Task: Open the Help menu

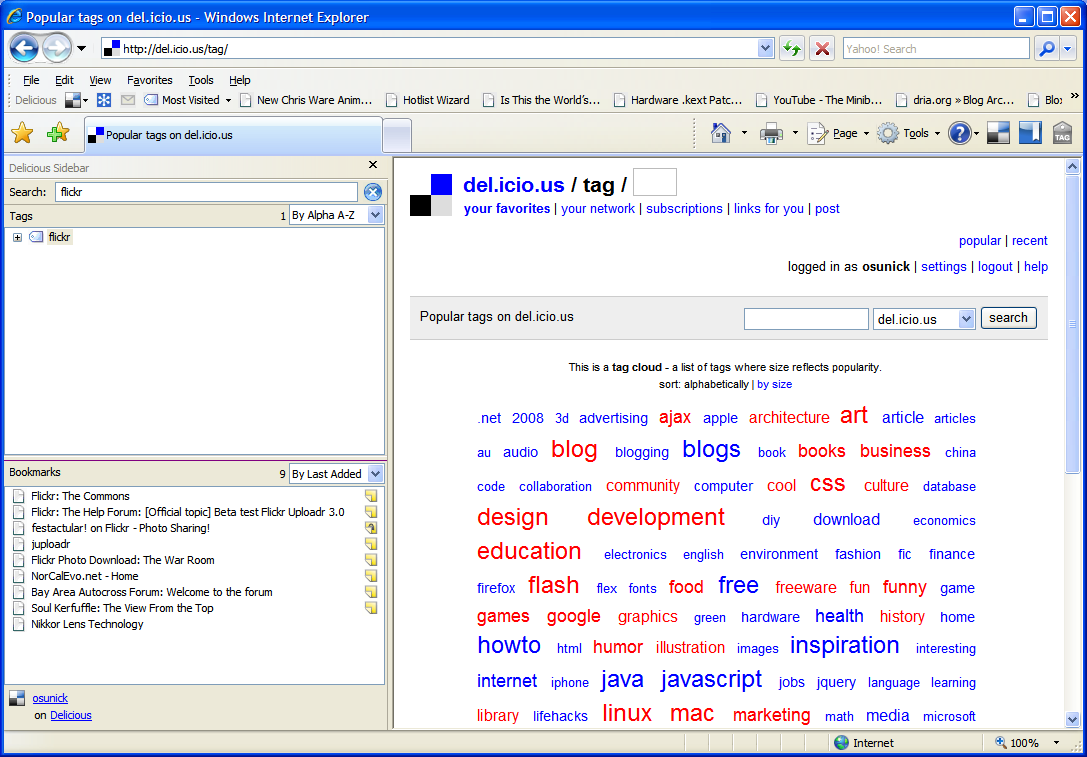Action: (240, 80)
